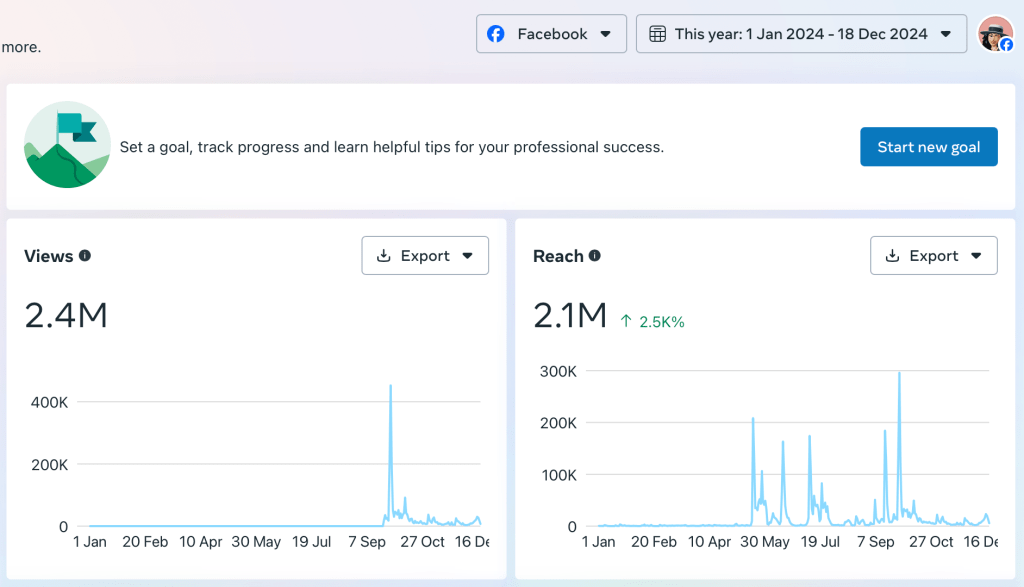Click the green up-arrow trend icon beside 2.5K%
Screen dimensions: 1024x587
626,321
